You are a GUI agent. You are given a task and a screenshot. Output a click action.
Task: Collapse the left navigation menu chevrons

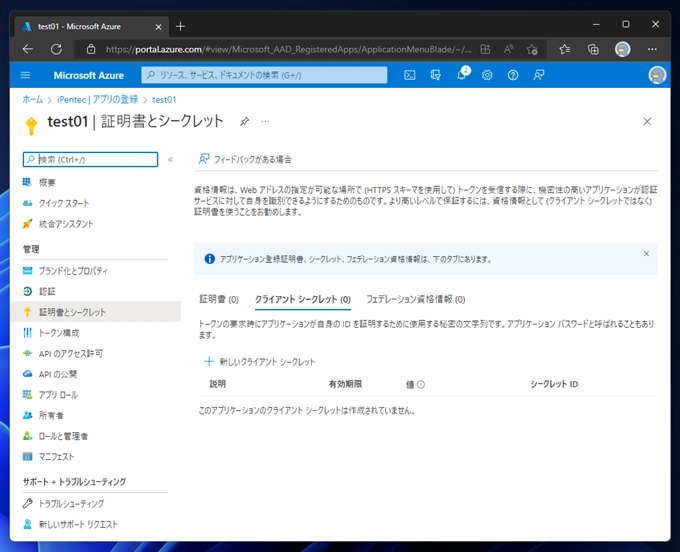click(x=171, y=159)
